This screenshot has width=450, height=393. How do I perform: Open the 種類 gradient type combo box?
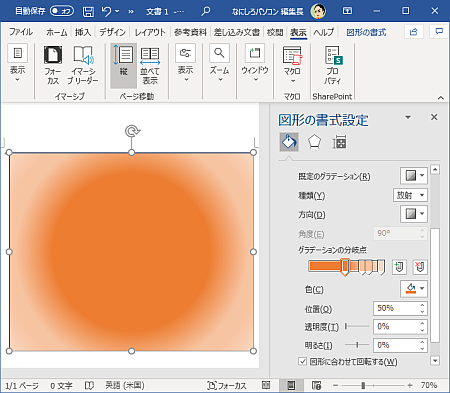[x=410, y=195]
